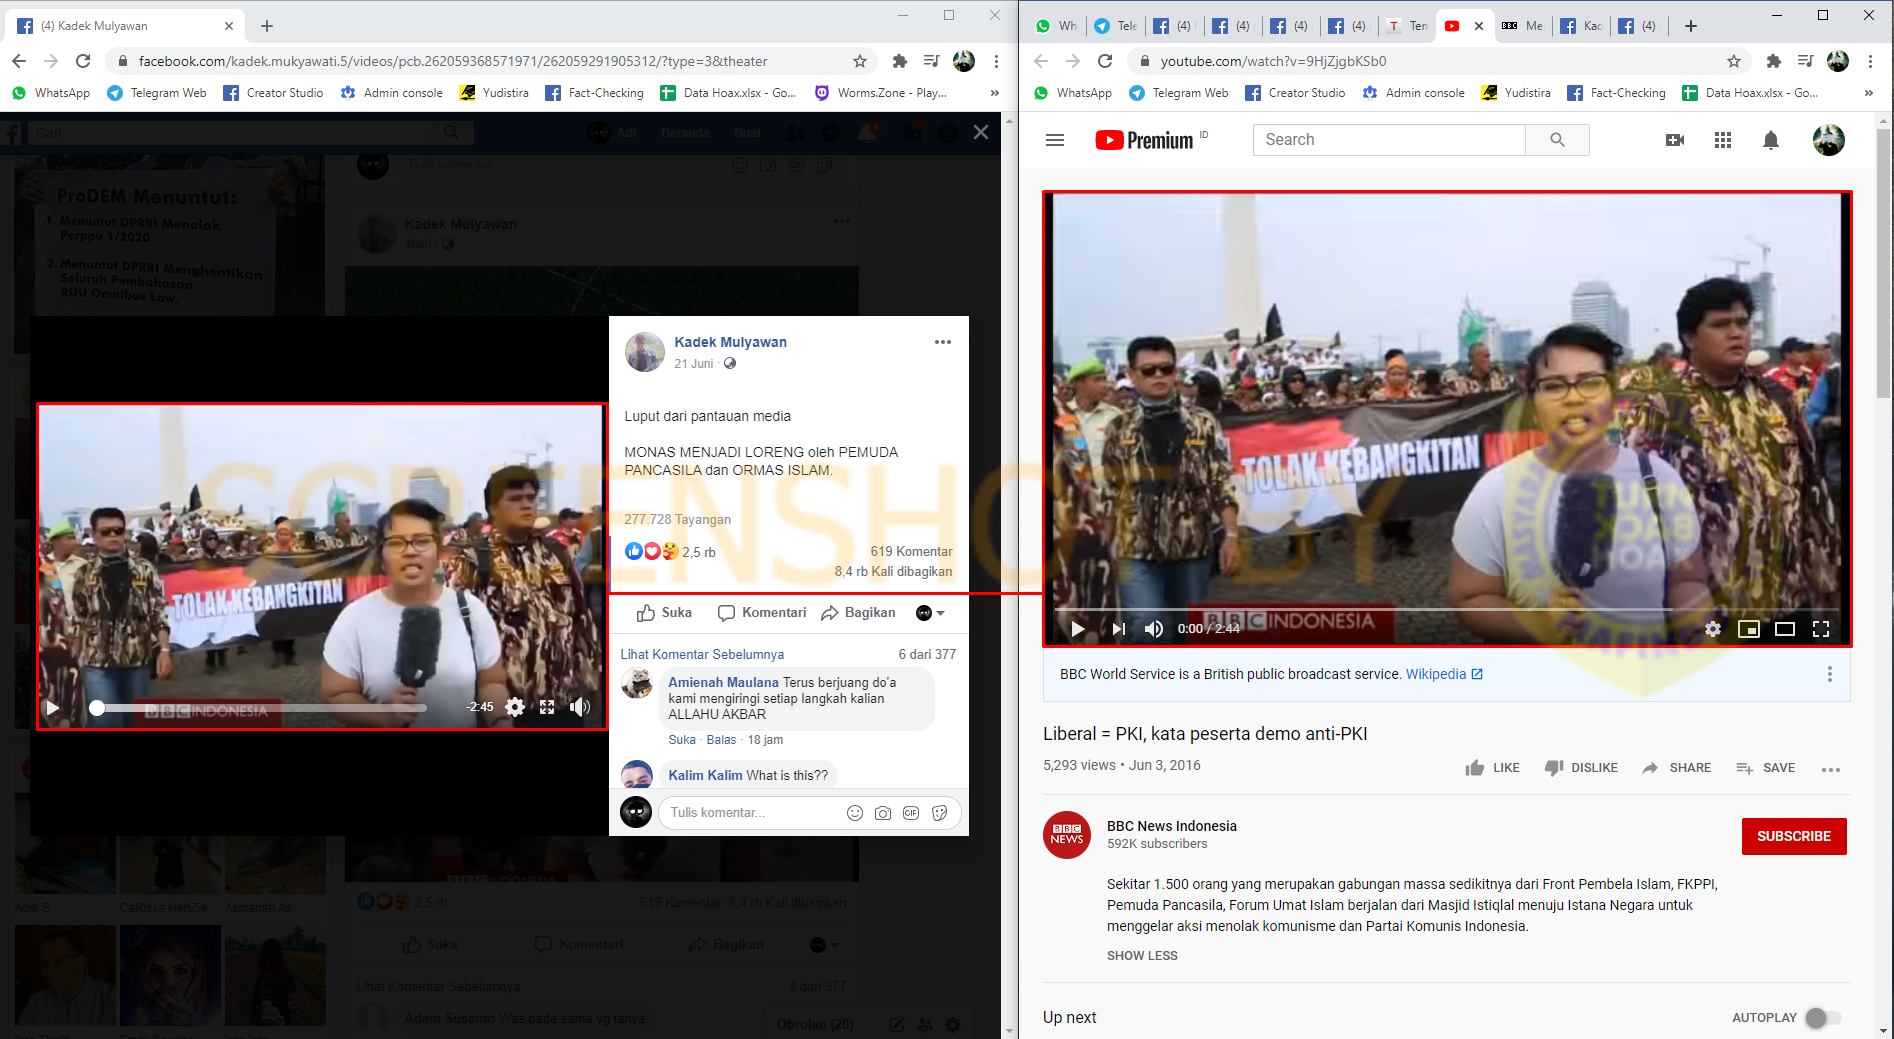Image resolution: width=1894 pixels, height=1039 pixels.
Task: Play the Facebook video
Action: click(53, 708)
